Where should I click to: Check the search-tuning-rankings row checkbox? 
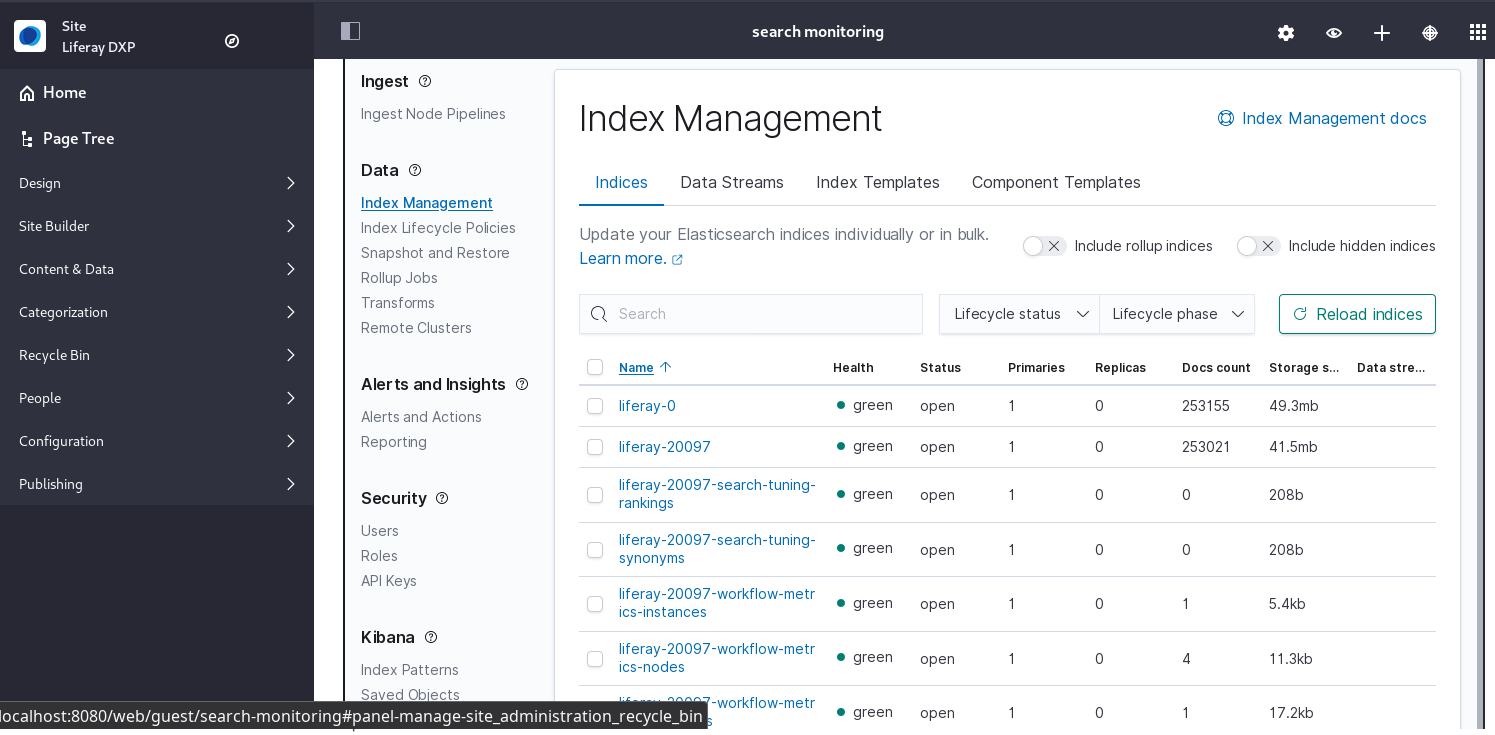pyautogui.click(x=595, y=495)
